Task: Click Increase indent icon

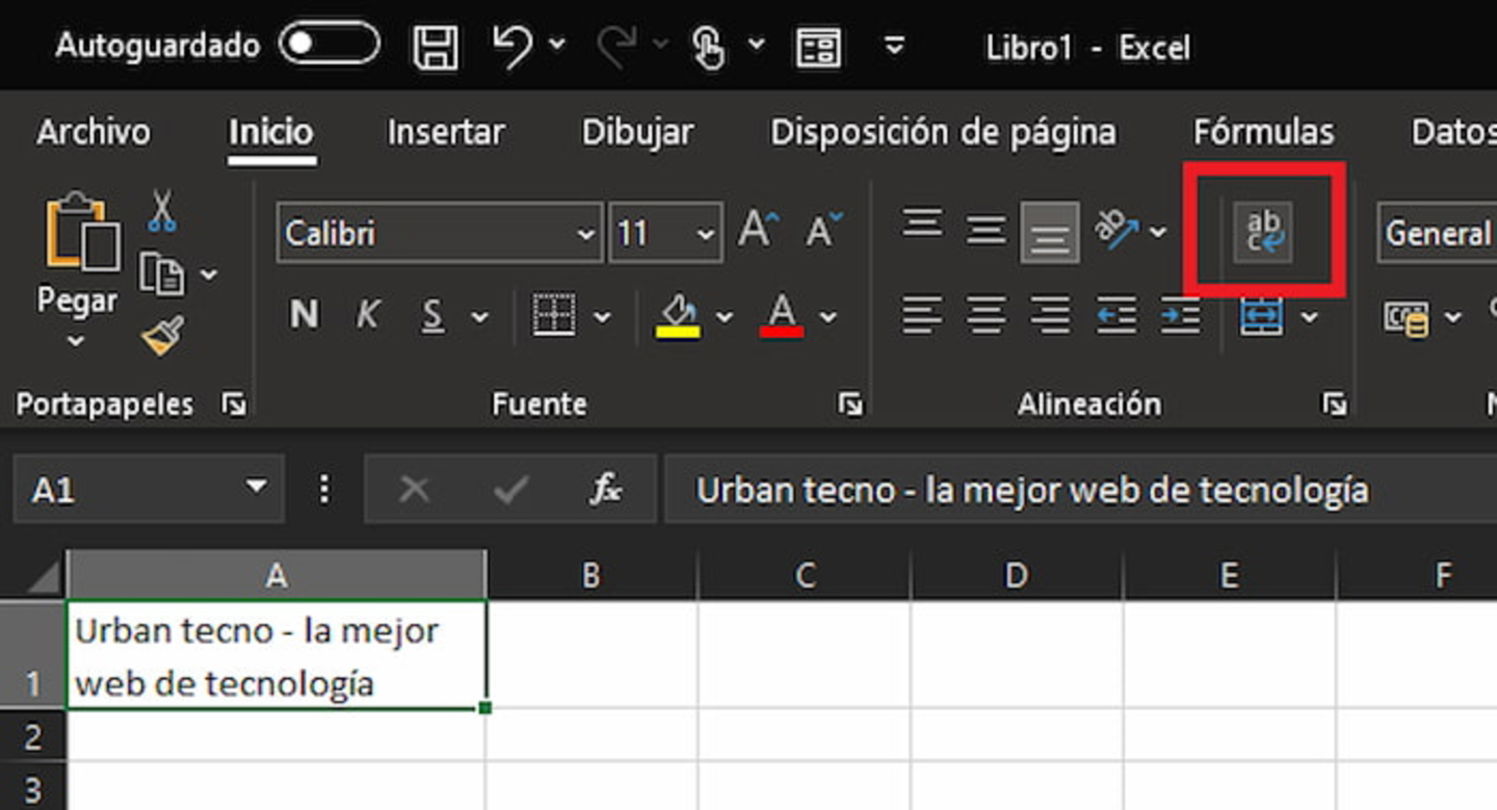Action: point(1180,316)
